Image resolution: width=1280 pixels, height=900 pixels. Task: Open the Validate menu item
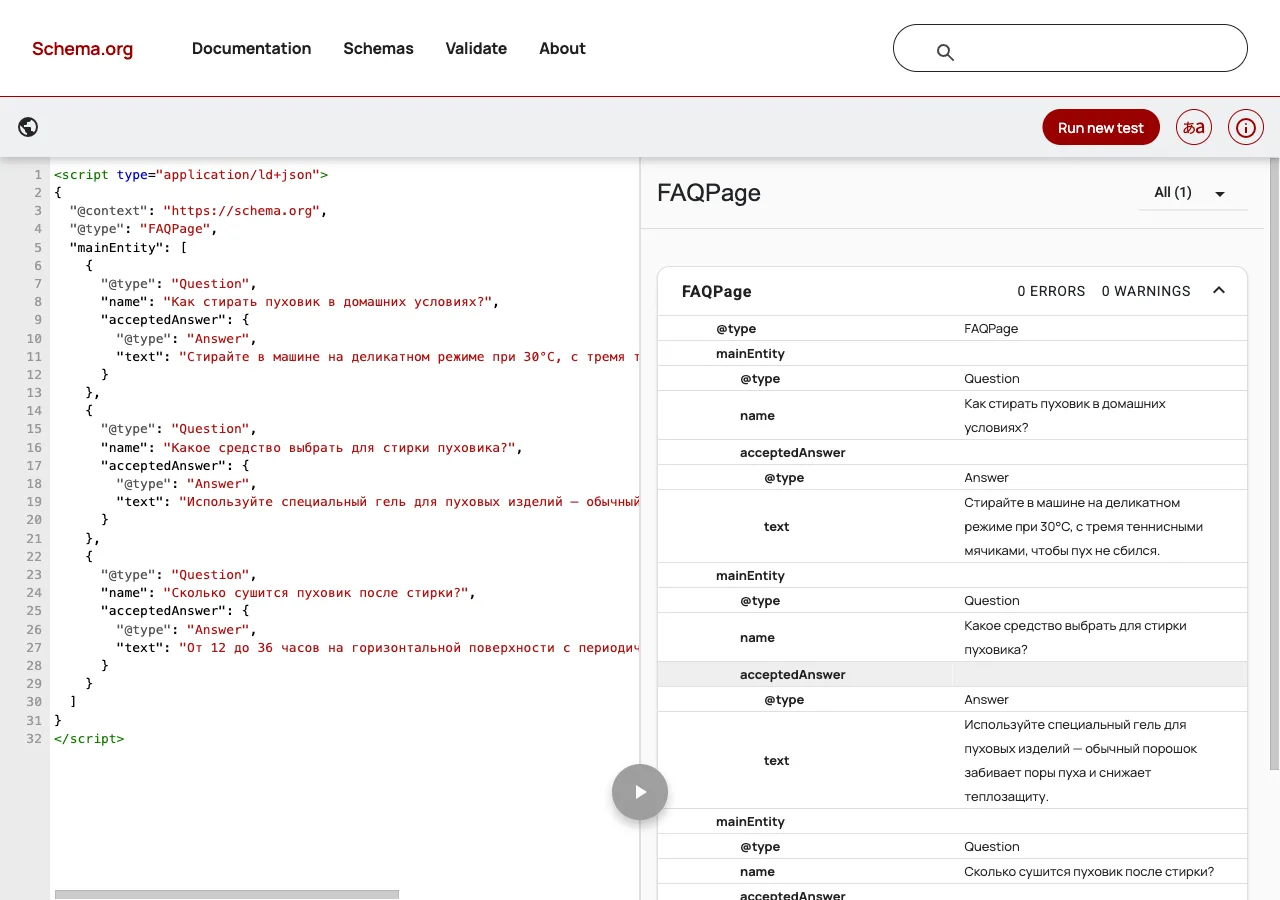click(476, 48)
